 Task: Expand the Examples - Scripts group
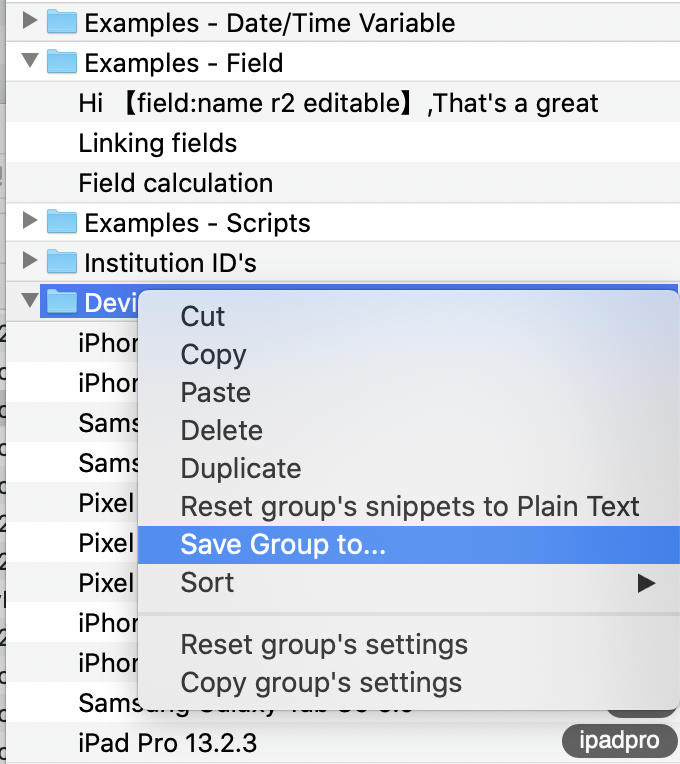coord(30,220)
